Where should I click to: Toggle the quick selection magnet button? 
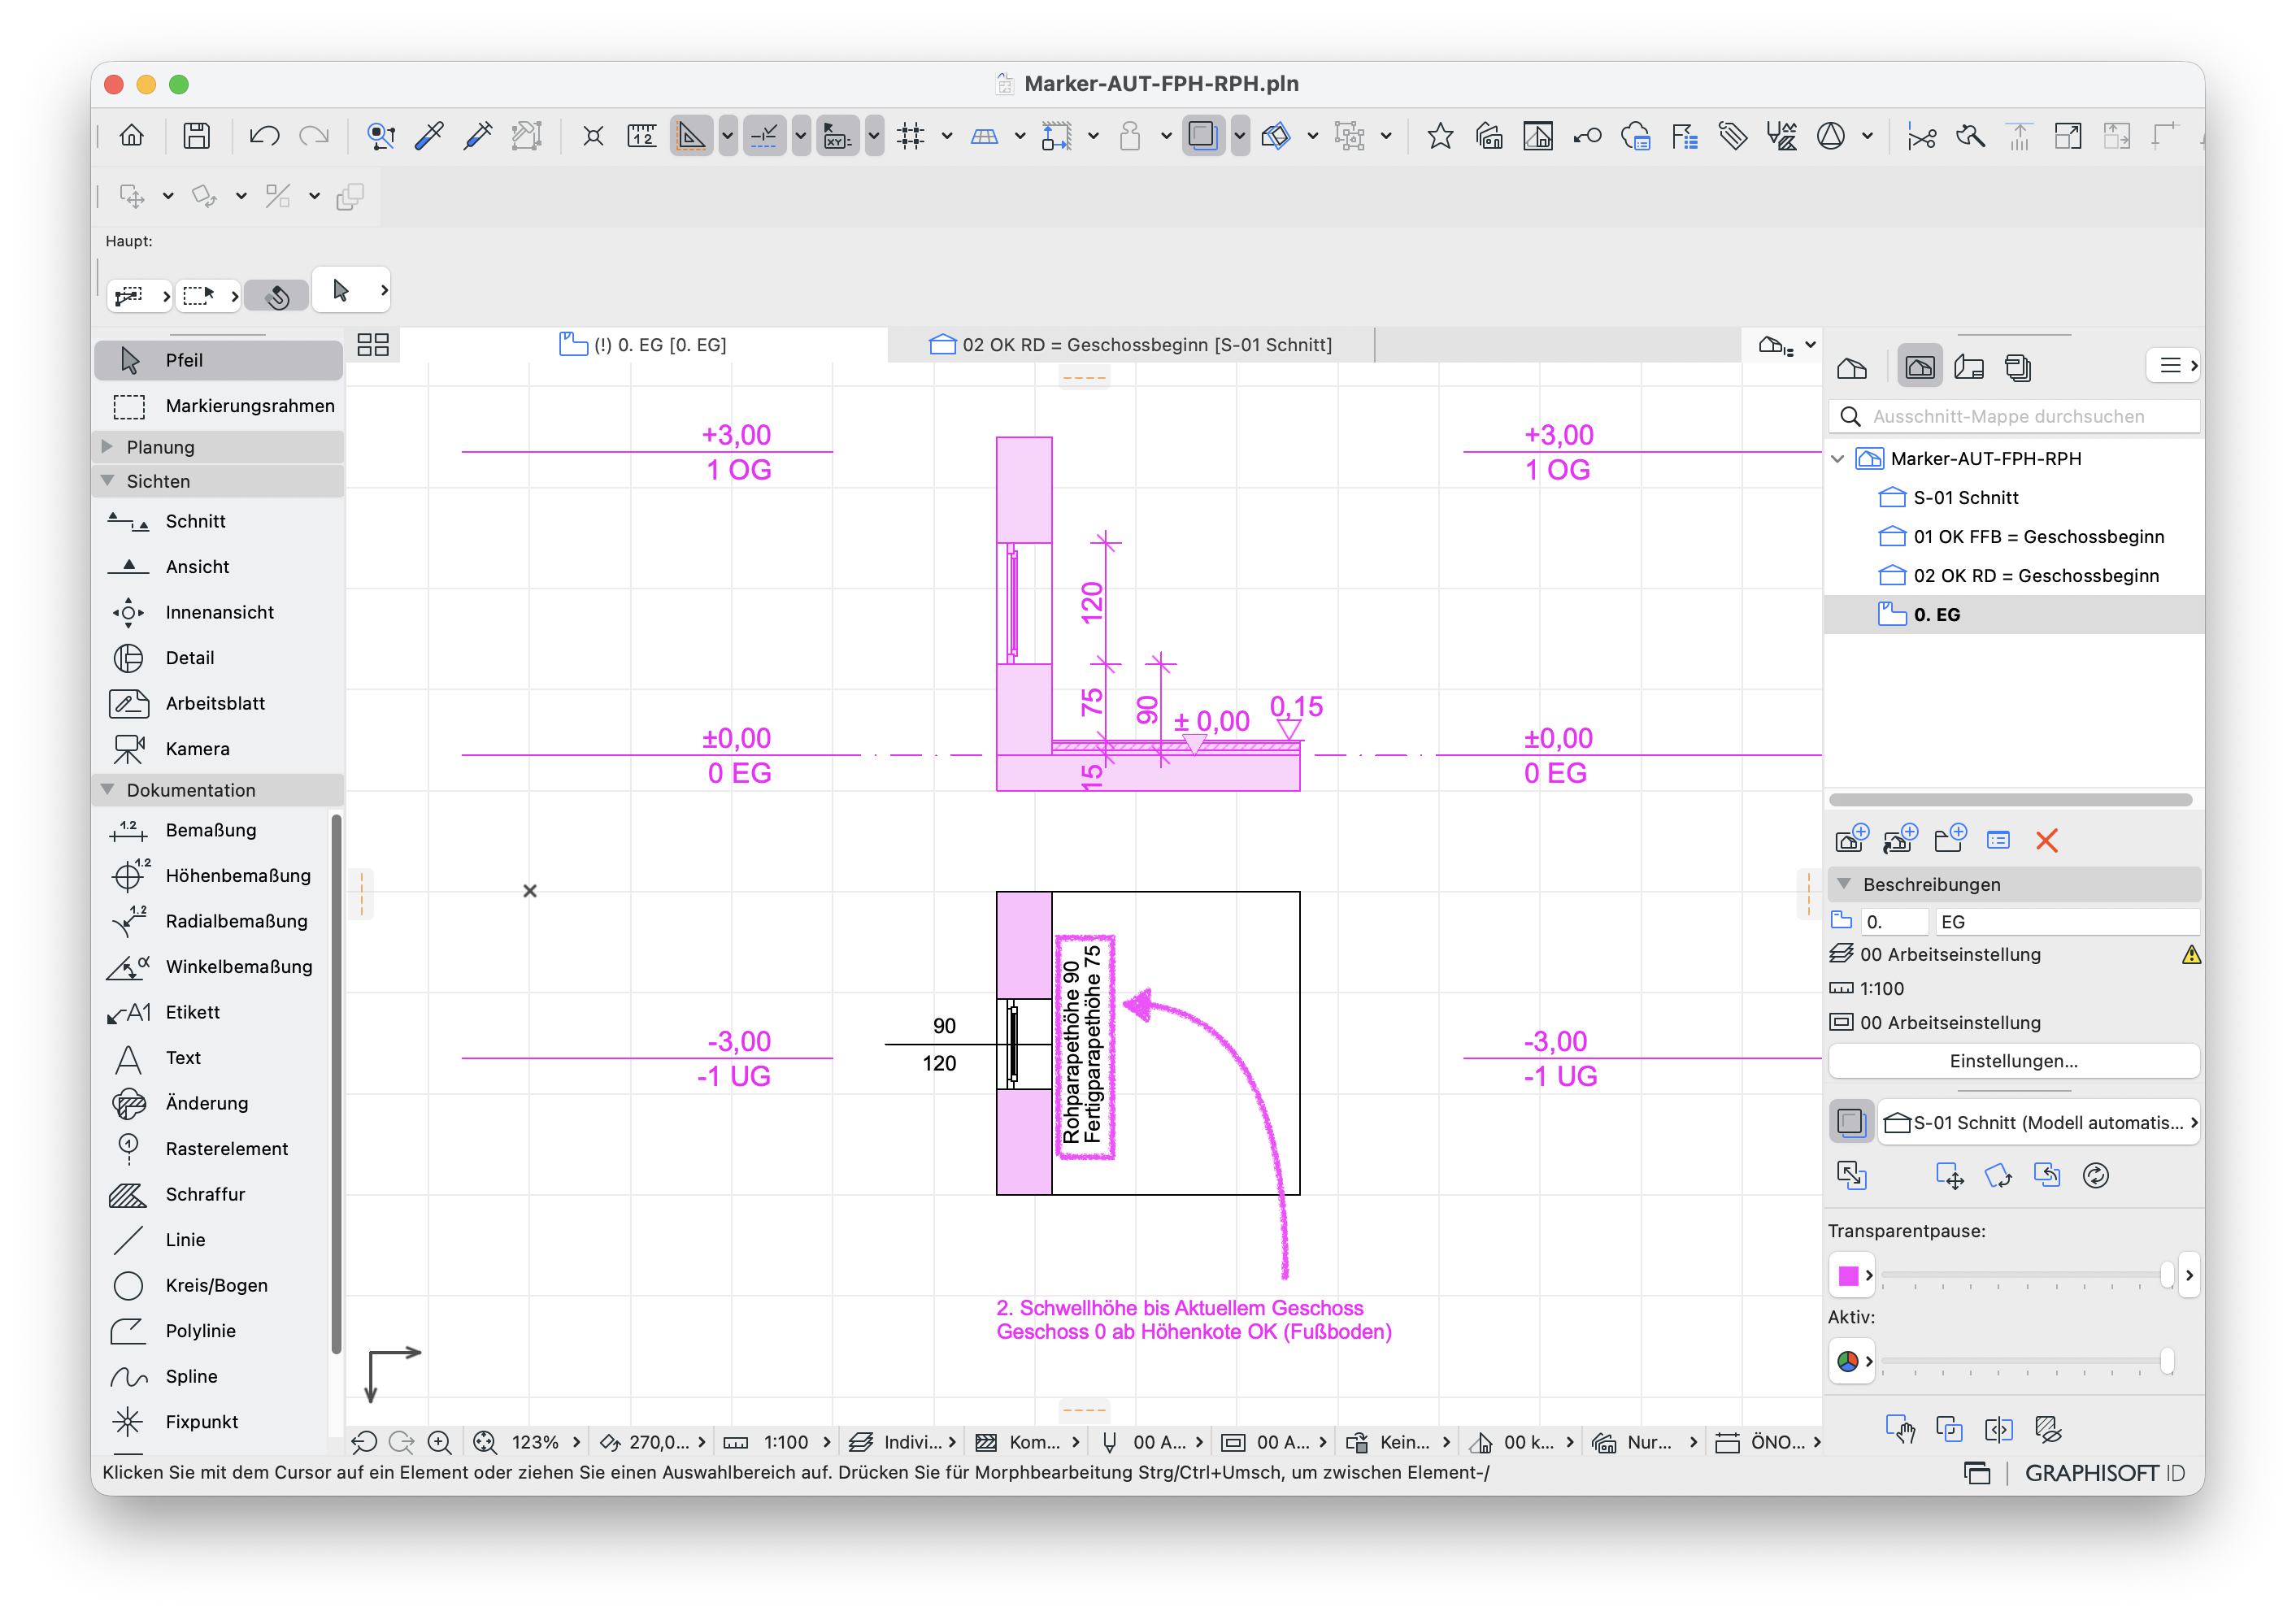click(277, 295)
